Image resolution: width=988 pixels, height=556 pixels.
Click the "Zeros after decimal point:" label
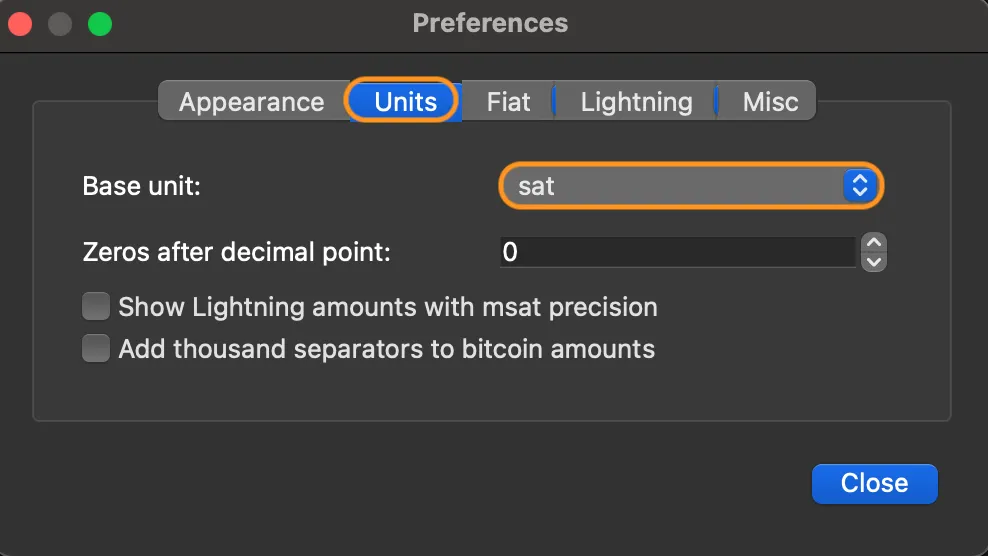(x=236, y=252)
